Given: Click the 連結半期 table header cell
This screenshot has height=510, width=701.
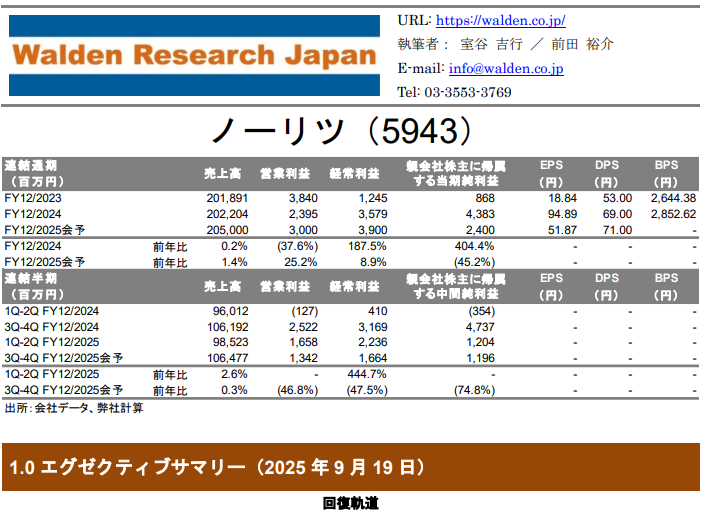Looking at the screenshot, I should coord(35,287).
